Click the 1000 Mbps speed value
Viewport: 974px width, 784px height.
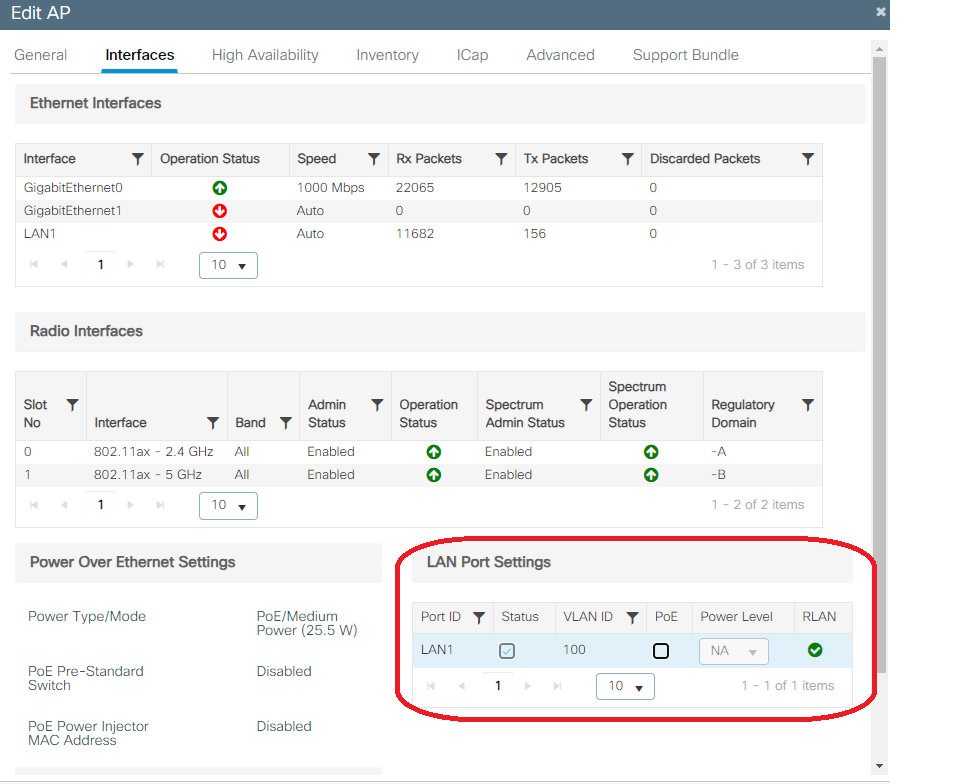click(330, 188)
